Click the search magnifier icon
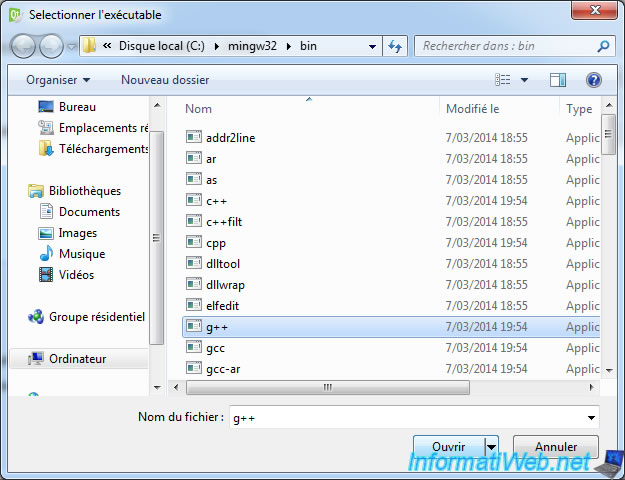The width and height of the screenshot is (625, 480). pyautogui.click(x=603, y=46)
